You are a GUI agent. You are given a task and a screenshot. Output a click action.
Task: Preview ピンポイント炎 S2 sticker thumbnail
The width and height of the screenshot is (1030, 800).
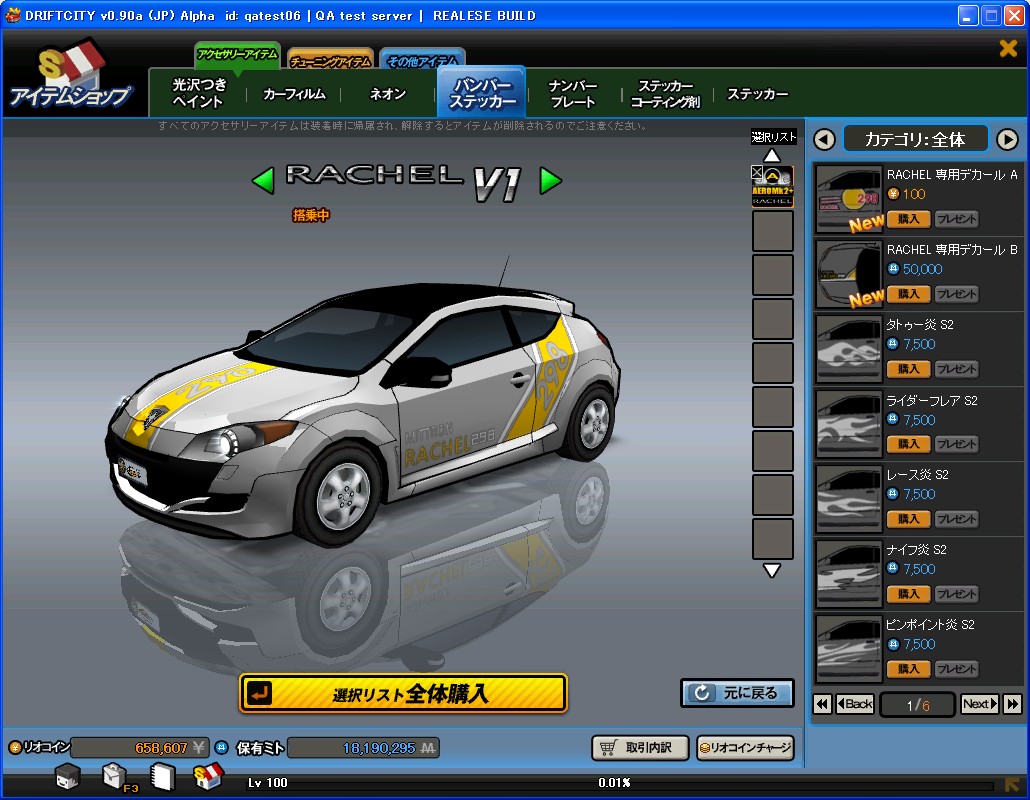849,649
